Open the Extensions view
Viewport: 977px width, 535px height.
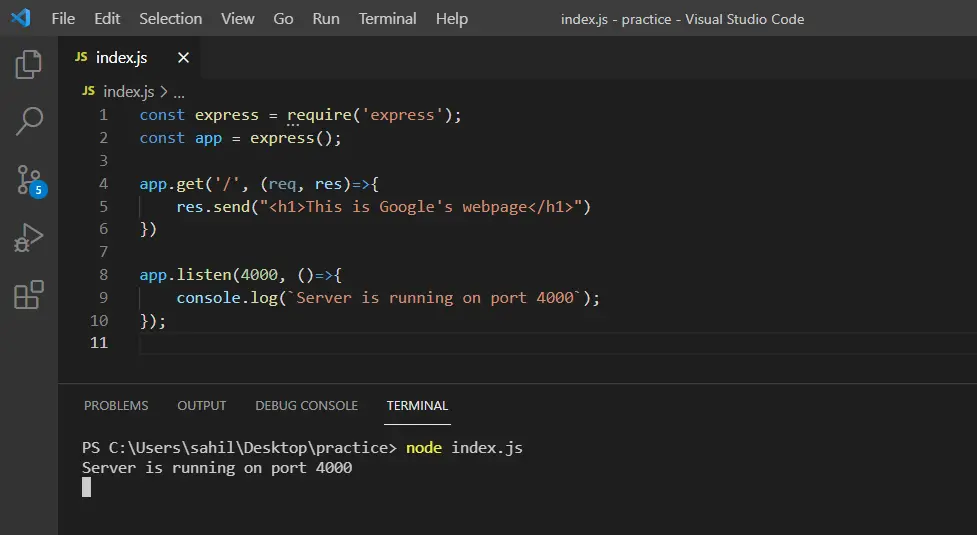[29, 295]
